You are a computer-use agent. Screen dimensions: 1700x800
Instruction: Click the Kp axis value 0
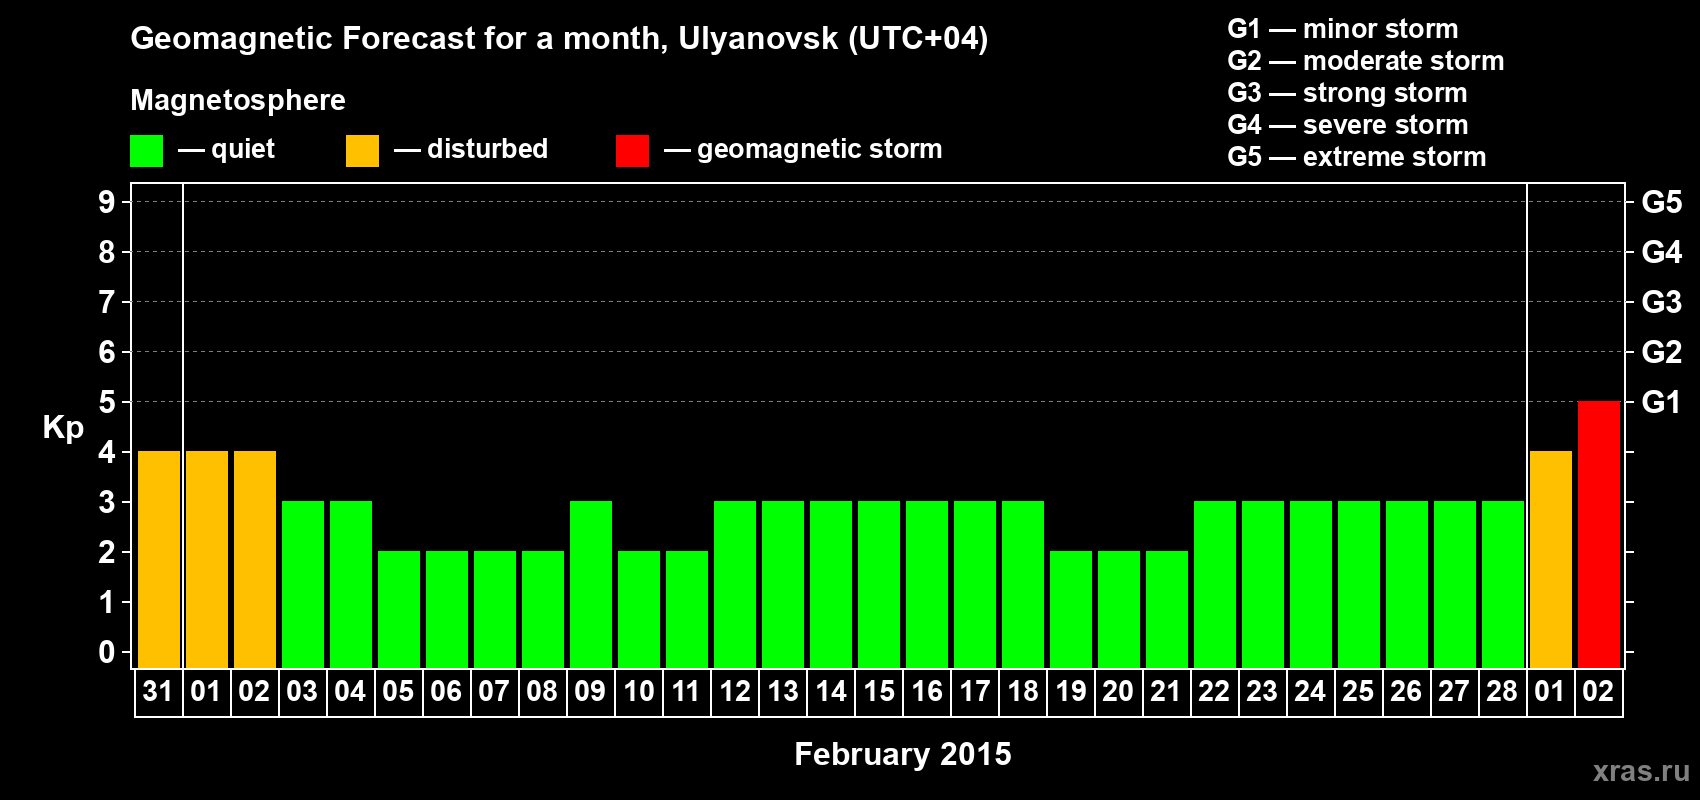pyautogui.click(x=107, y=652)
